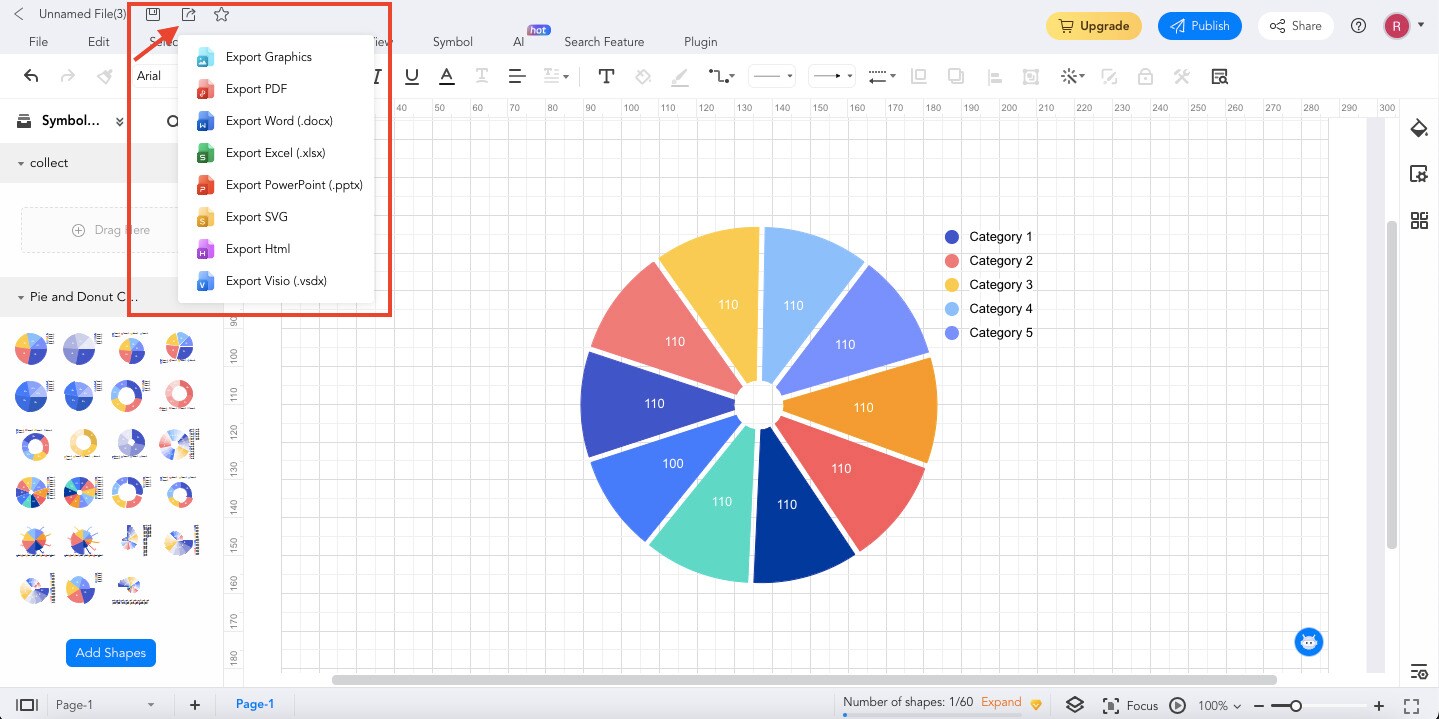
Task: Select the Text tool
Action: 606,76
